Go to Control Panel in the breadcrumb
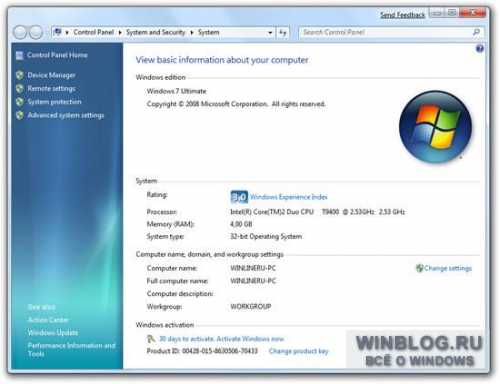The image size is (500, 384). (93, 32)
